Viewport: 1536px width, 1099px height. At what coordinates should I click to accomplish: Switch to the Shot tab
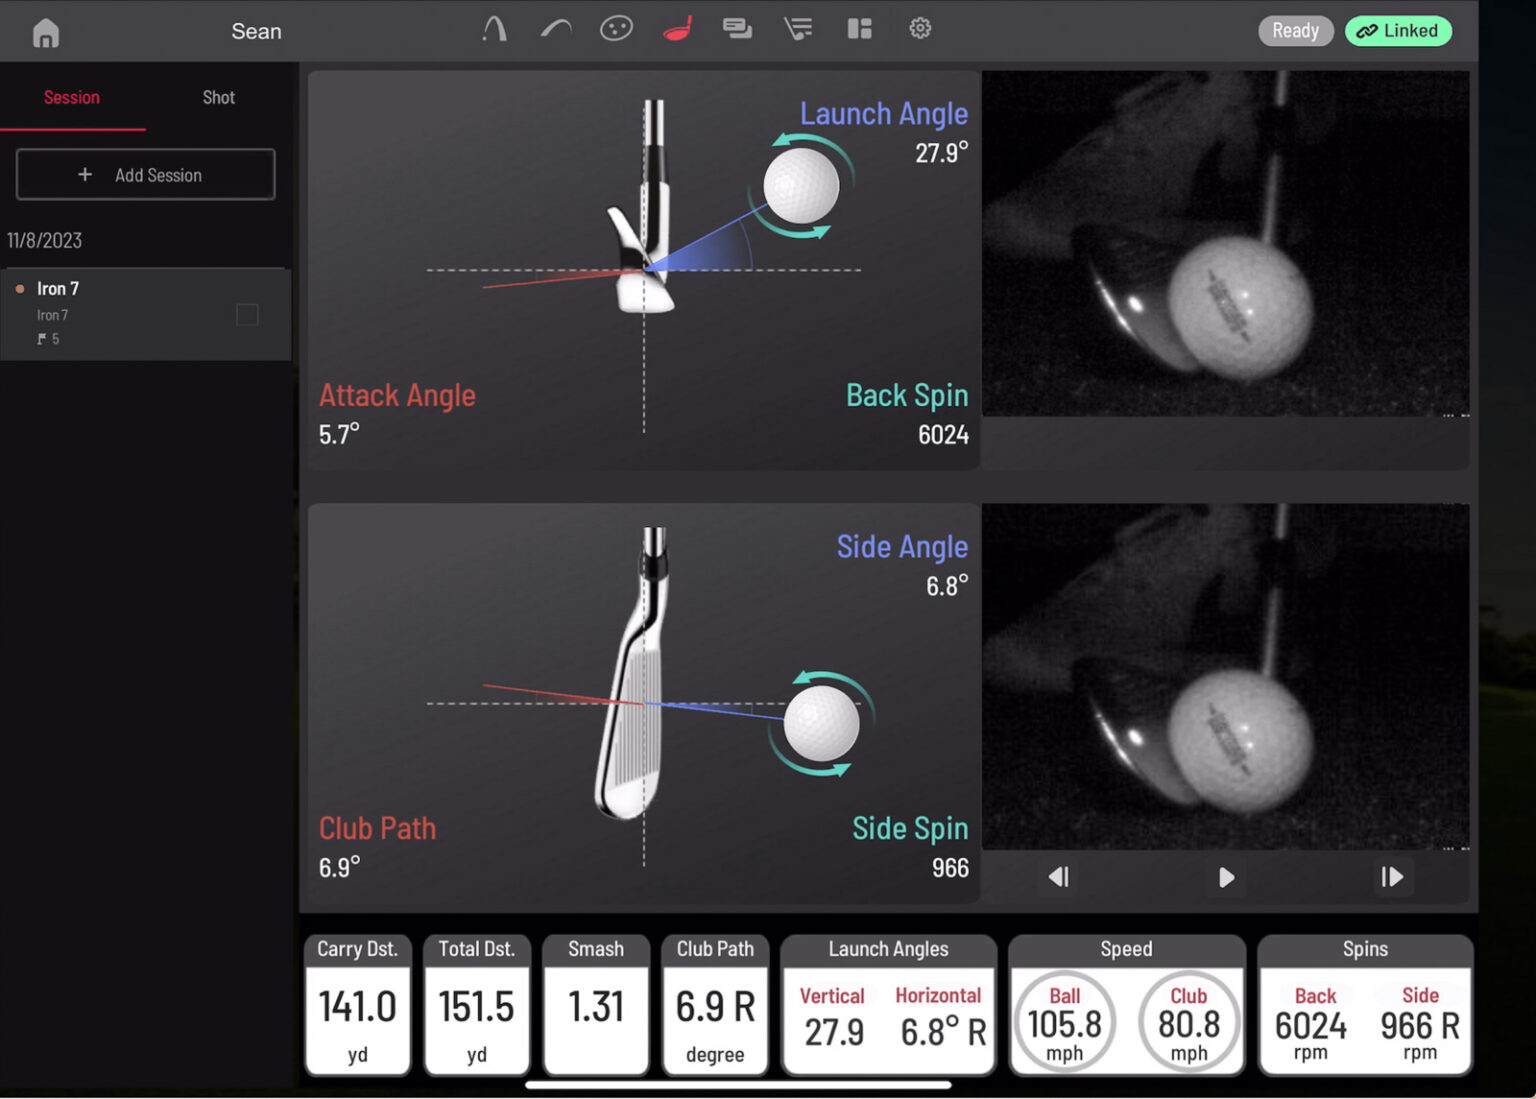tap(218, 97)
